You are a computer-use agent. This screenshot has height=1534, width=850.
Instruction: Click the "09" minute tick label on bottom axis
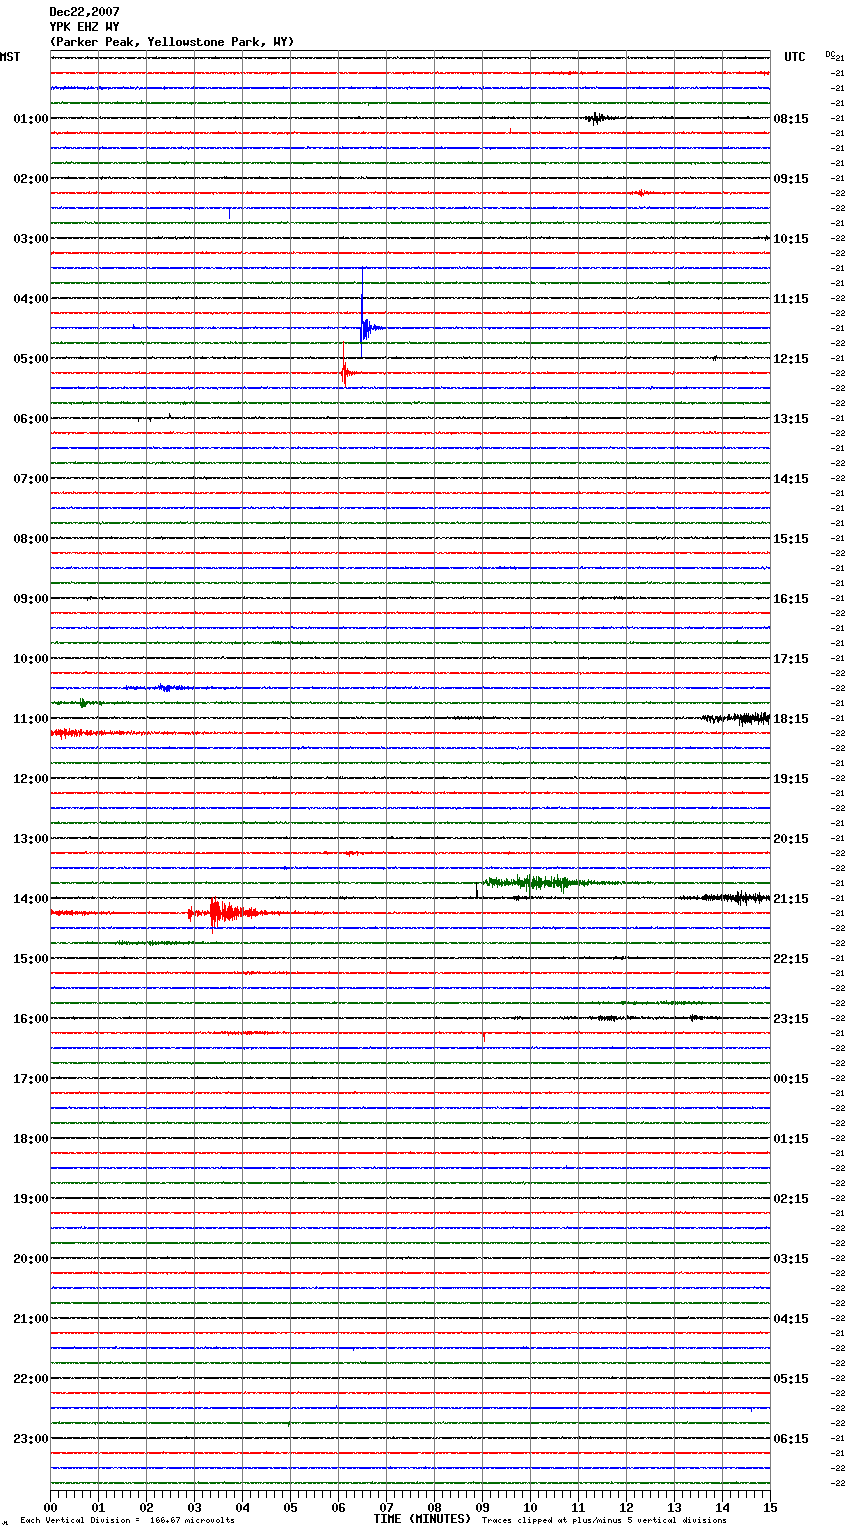[482, 1507]
